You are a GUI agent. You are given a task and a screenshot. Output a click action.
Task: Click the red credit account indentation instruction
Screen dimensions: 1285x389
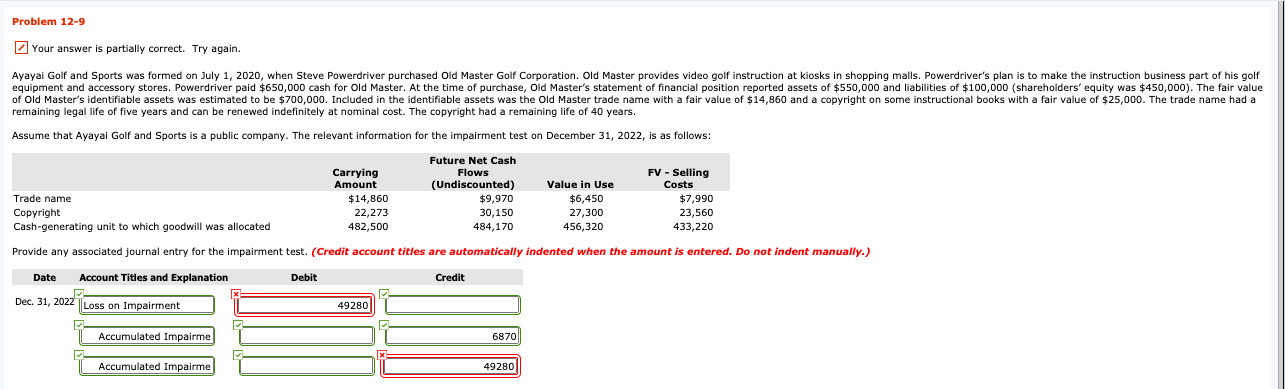coord(591,251)
